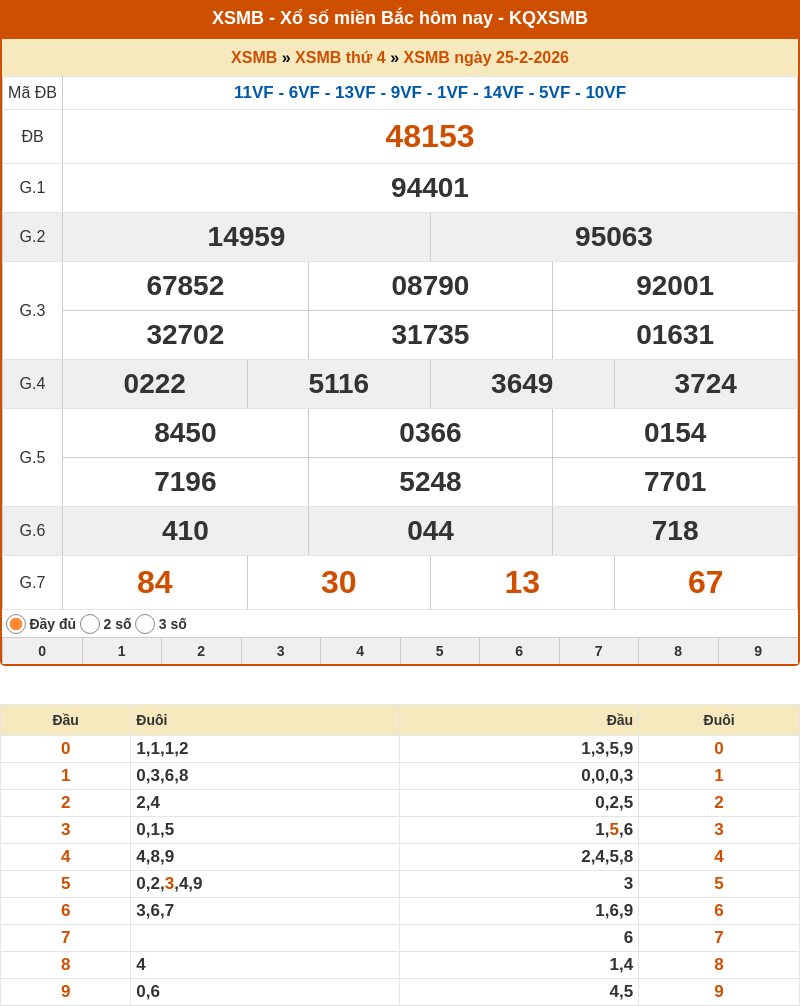This screenshot has height=1006, width=800.
Task: Click the special prize number 48153
Action: (430, 136)
